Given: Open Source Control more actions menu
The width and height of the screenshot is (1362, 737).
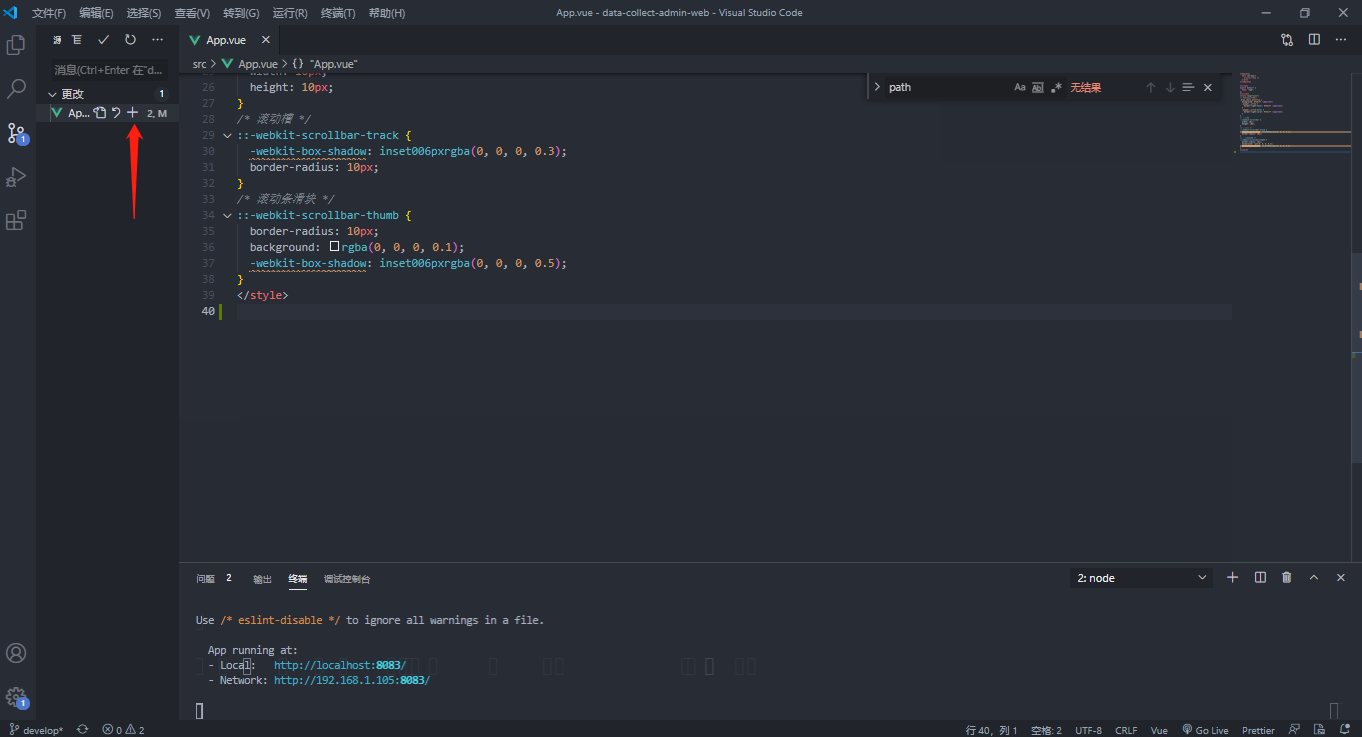Looking at the screenshot, I should [x=157, y=40].
